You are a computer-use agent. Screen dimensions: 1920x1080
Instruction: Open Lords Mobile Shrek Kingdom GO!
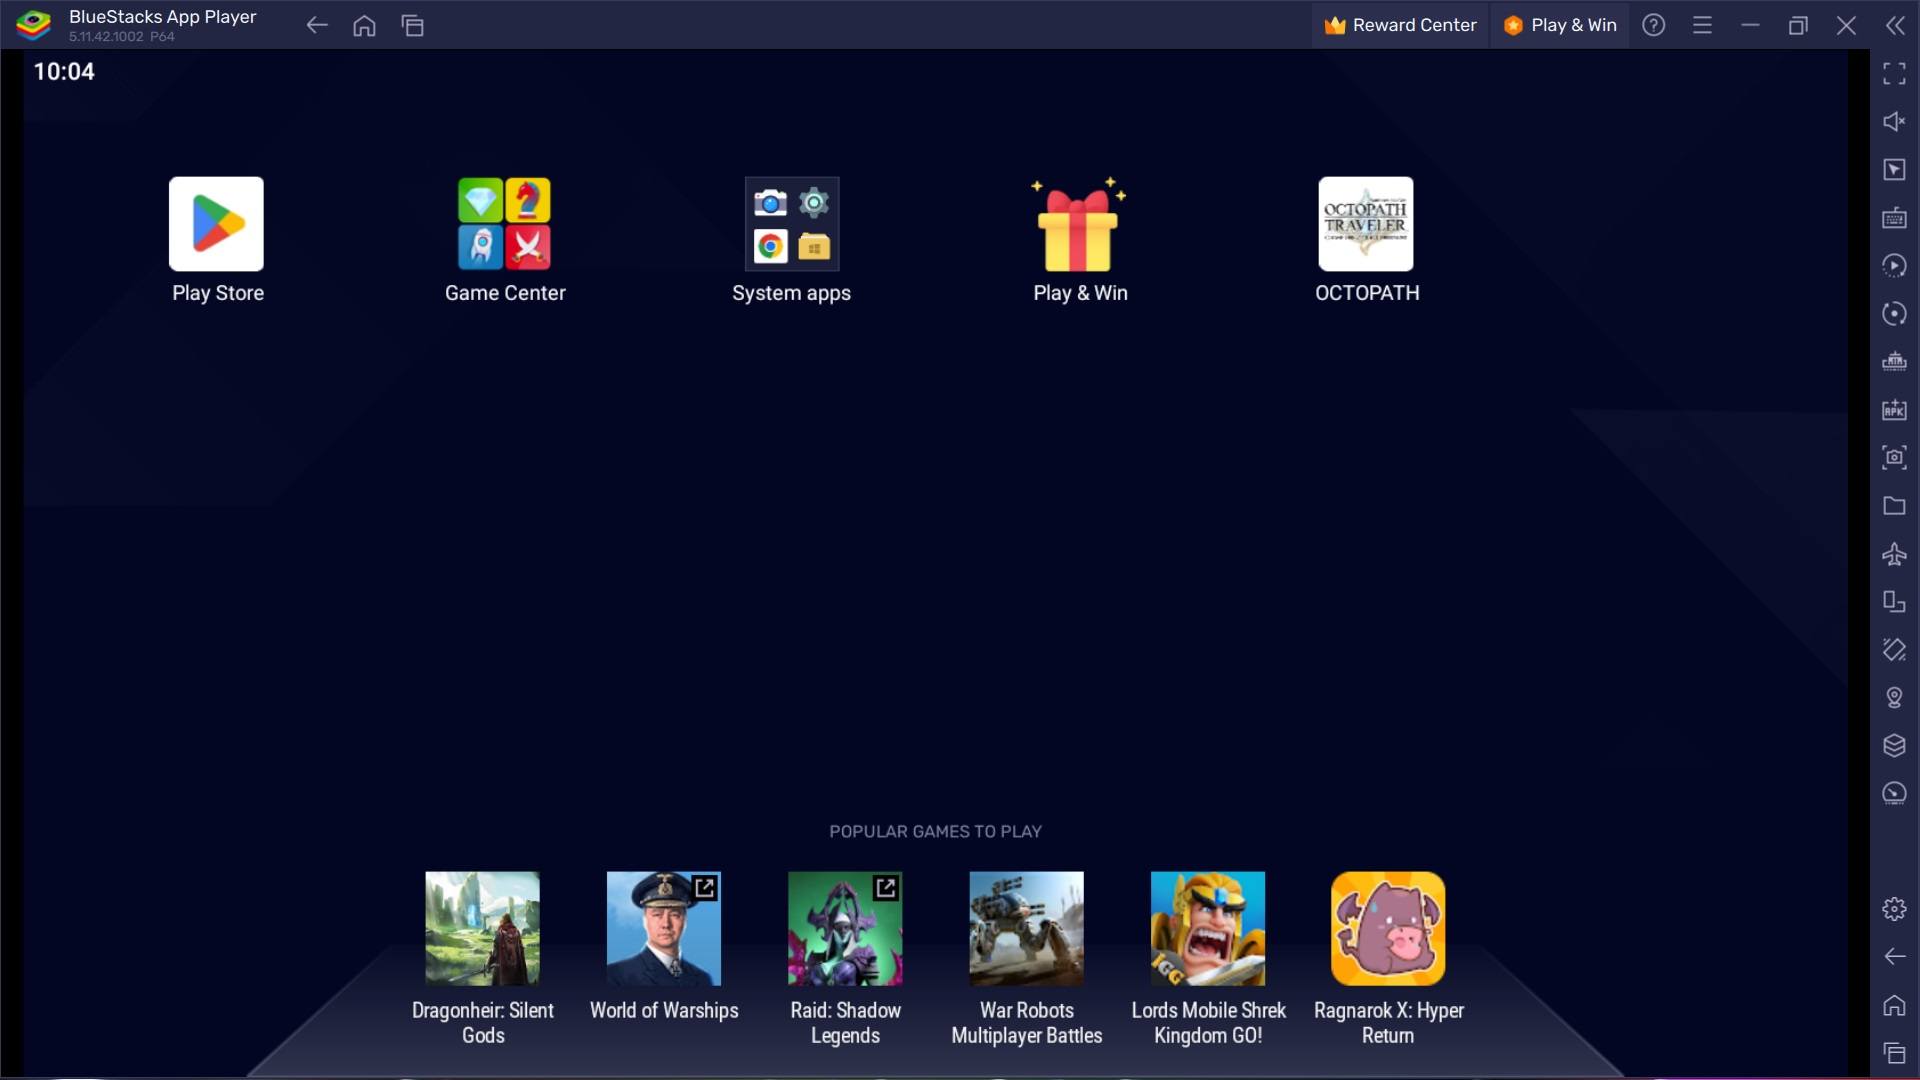coord(1207,928)
